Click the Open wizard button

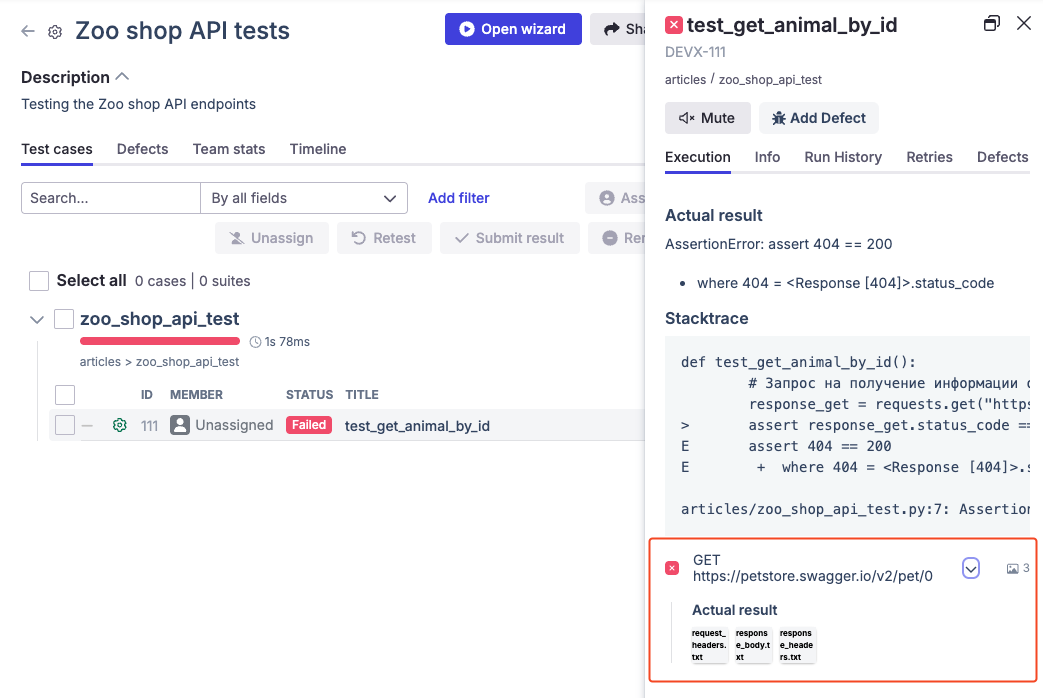[512, 29]
